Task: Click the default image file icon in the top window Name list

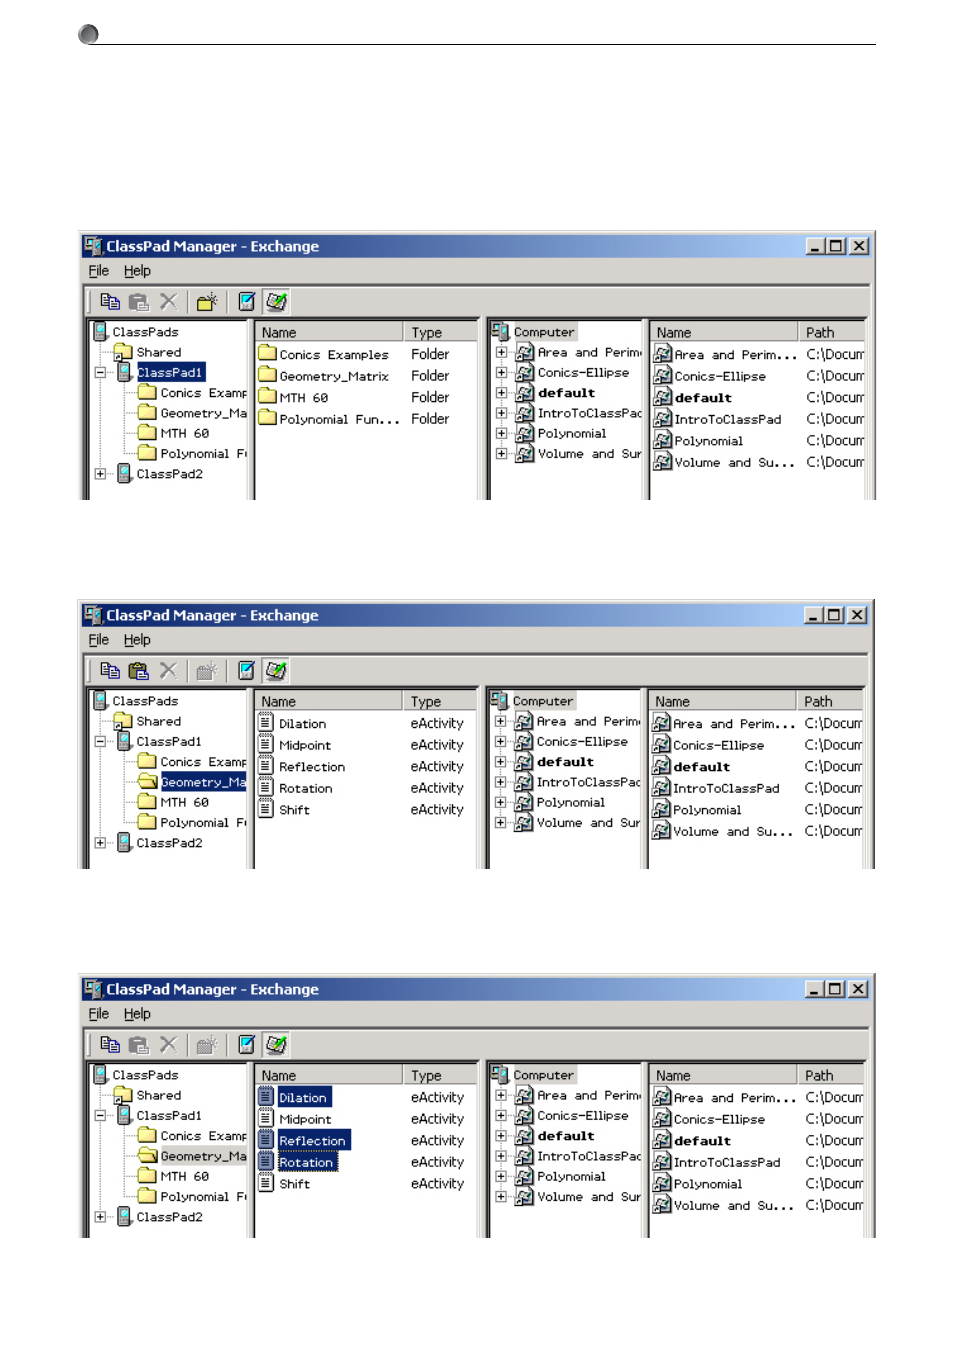Action: pos(662,396)
